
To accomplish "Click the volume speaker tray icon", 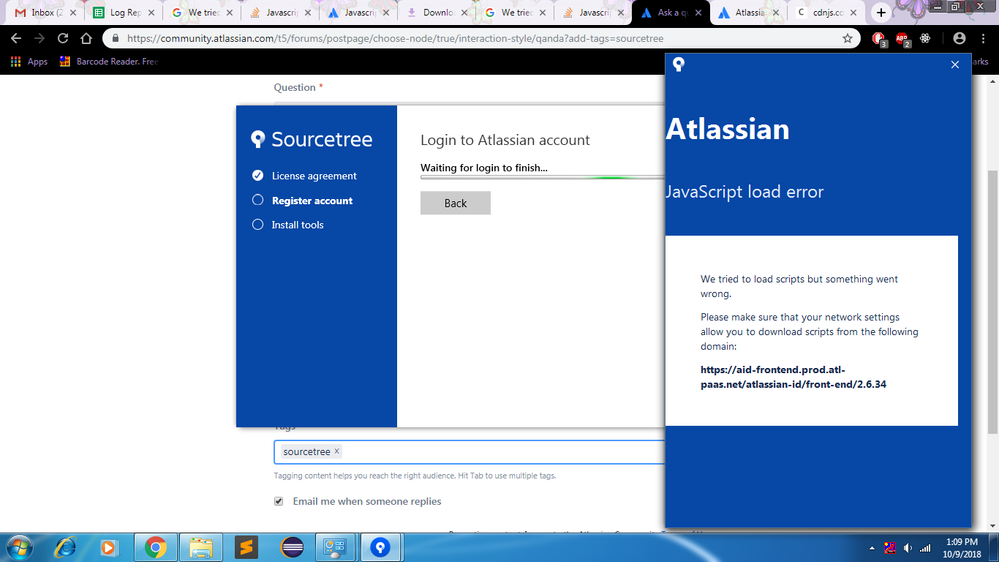I will coord(908,548).
